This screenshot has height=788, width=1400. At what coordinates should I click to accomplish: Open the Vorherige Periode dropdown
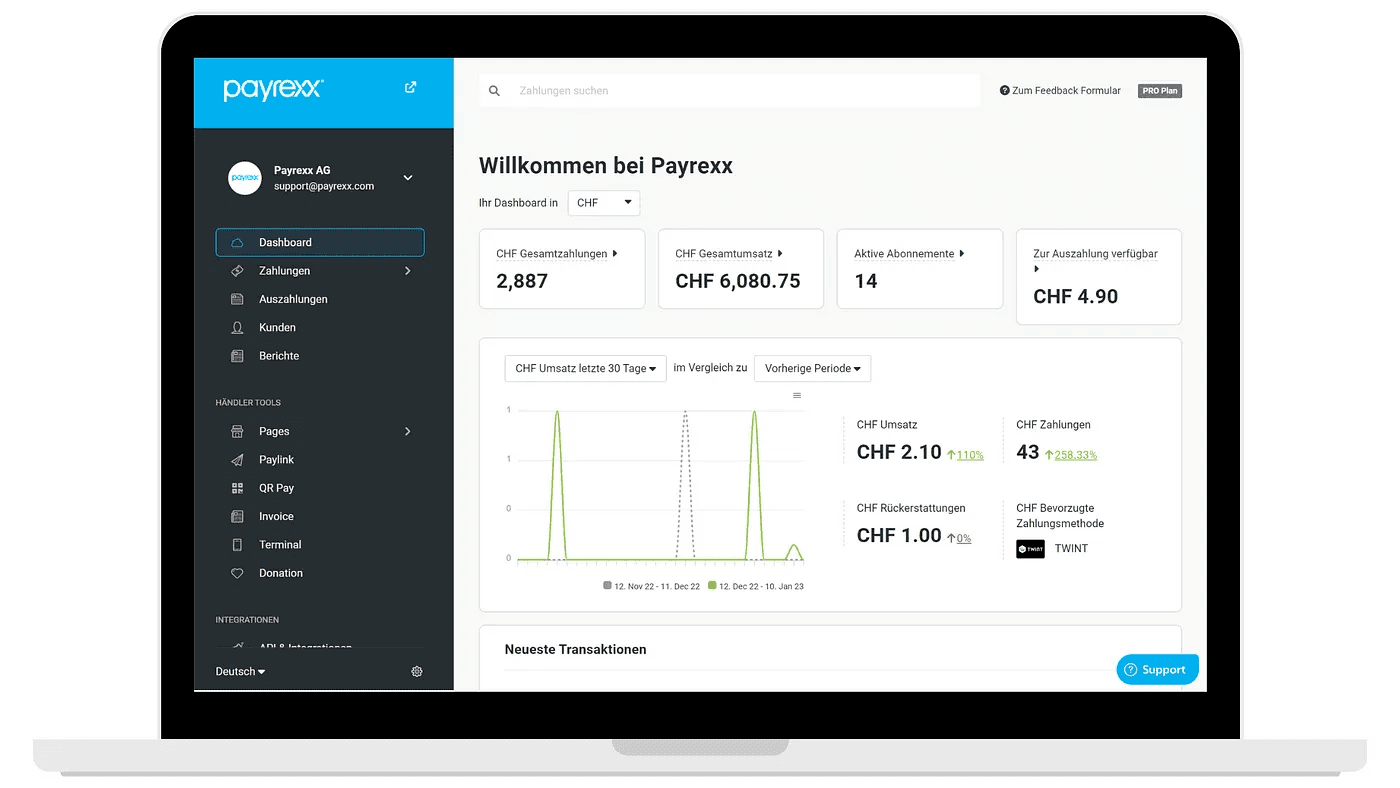[812, 368]
